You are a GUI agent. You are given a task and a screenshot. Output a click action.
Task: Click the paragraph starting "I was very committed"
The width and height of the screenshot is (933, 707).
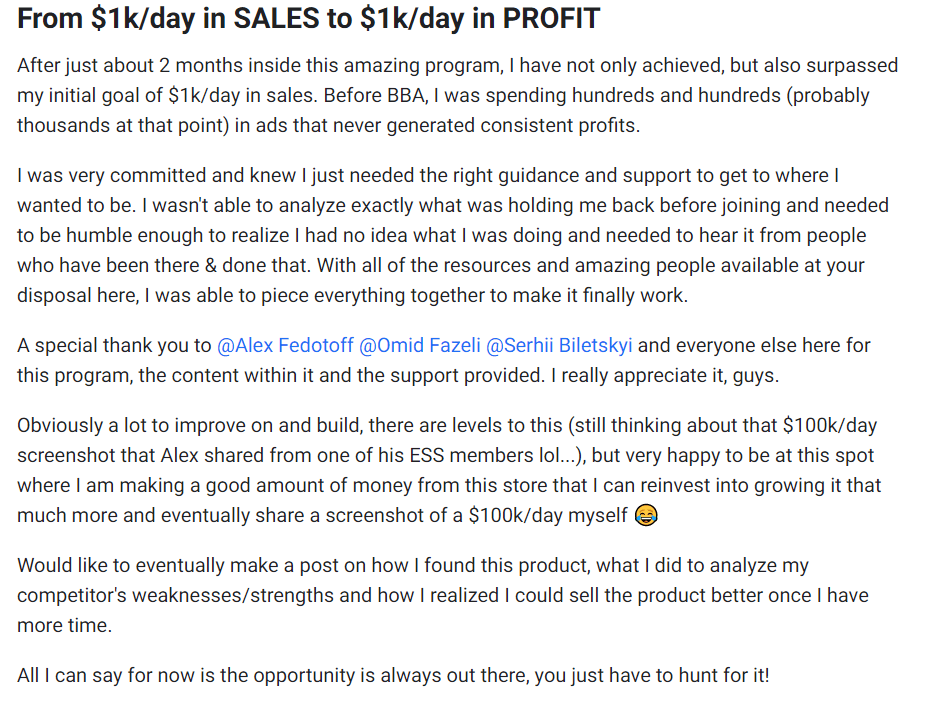pyautogui.click(x=452, y=235)
